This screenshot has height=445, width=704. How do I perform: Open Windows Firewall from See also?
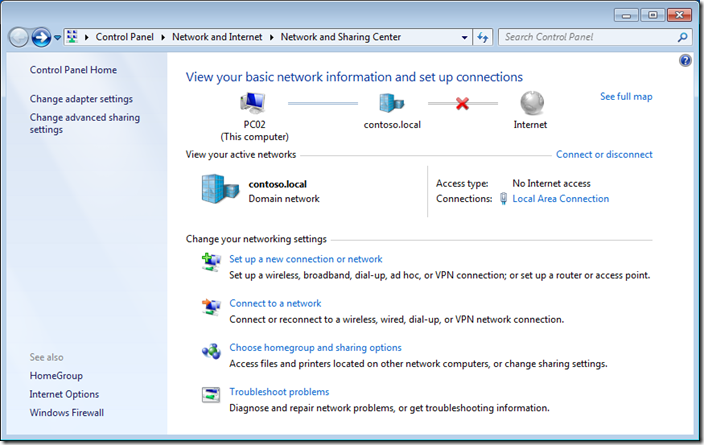coord(66,412)
